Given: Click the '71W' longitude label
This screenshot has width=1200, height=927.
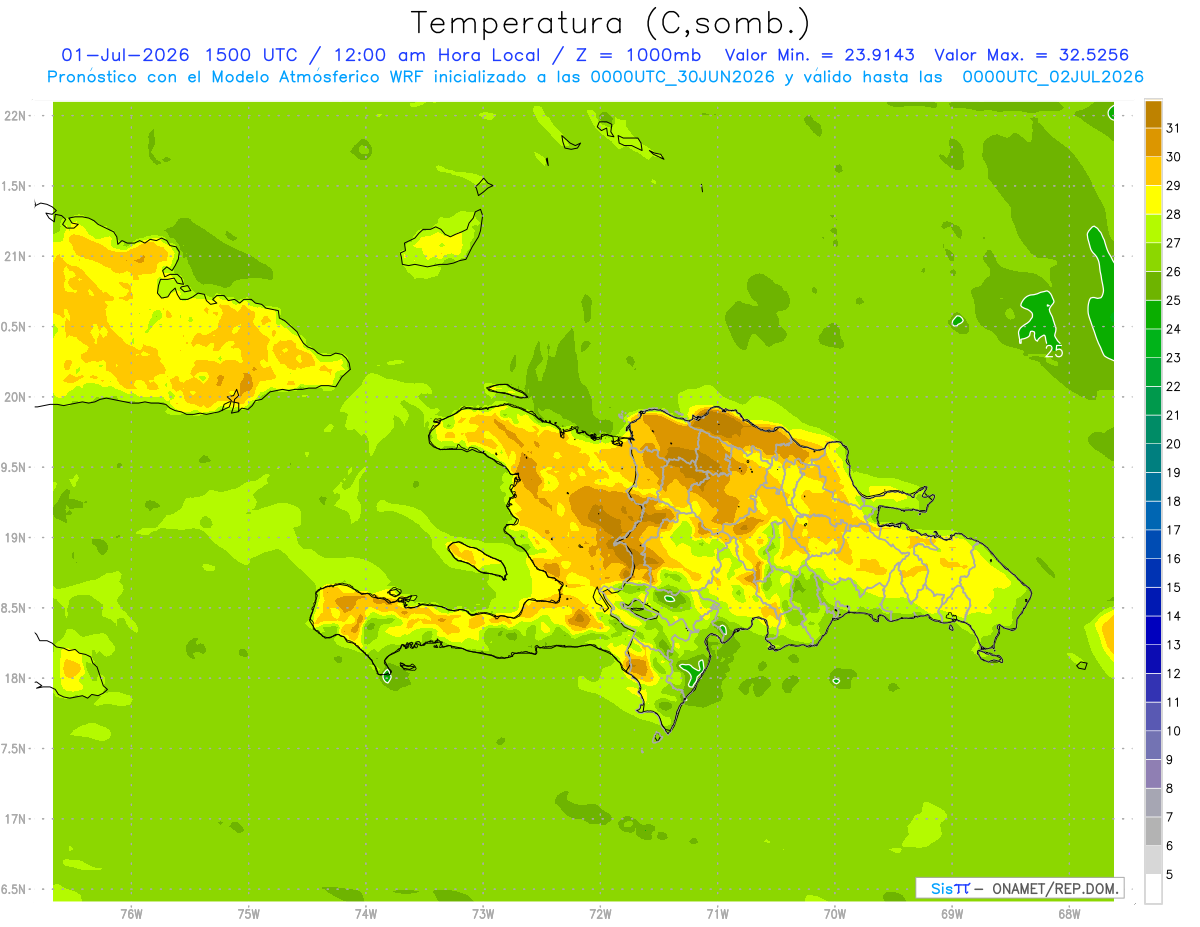Looking at the screenshot, I should click(x=717, y=914).
